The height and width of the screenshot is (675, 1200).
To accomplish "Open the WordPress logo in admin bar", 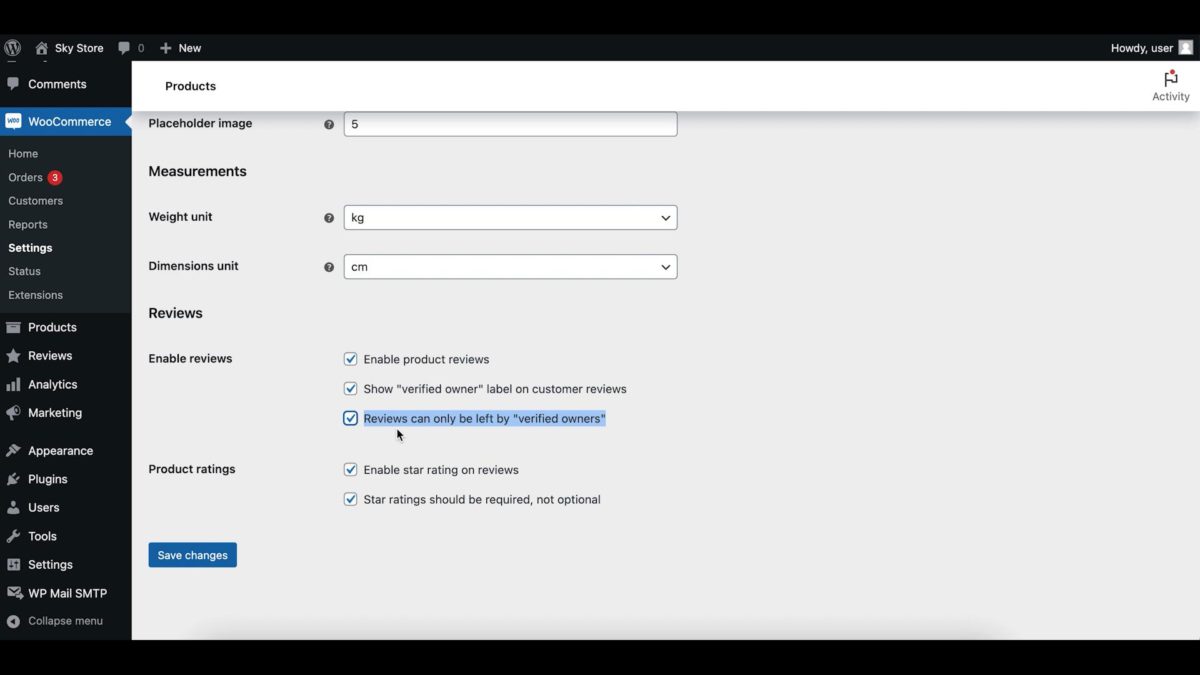I will (12, 47).
